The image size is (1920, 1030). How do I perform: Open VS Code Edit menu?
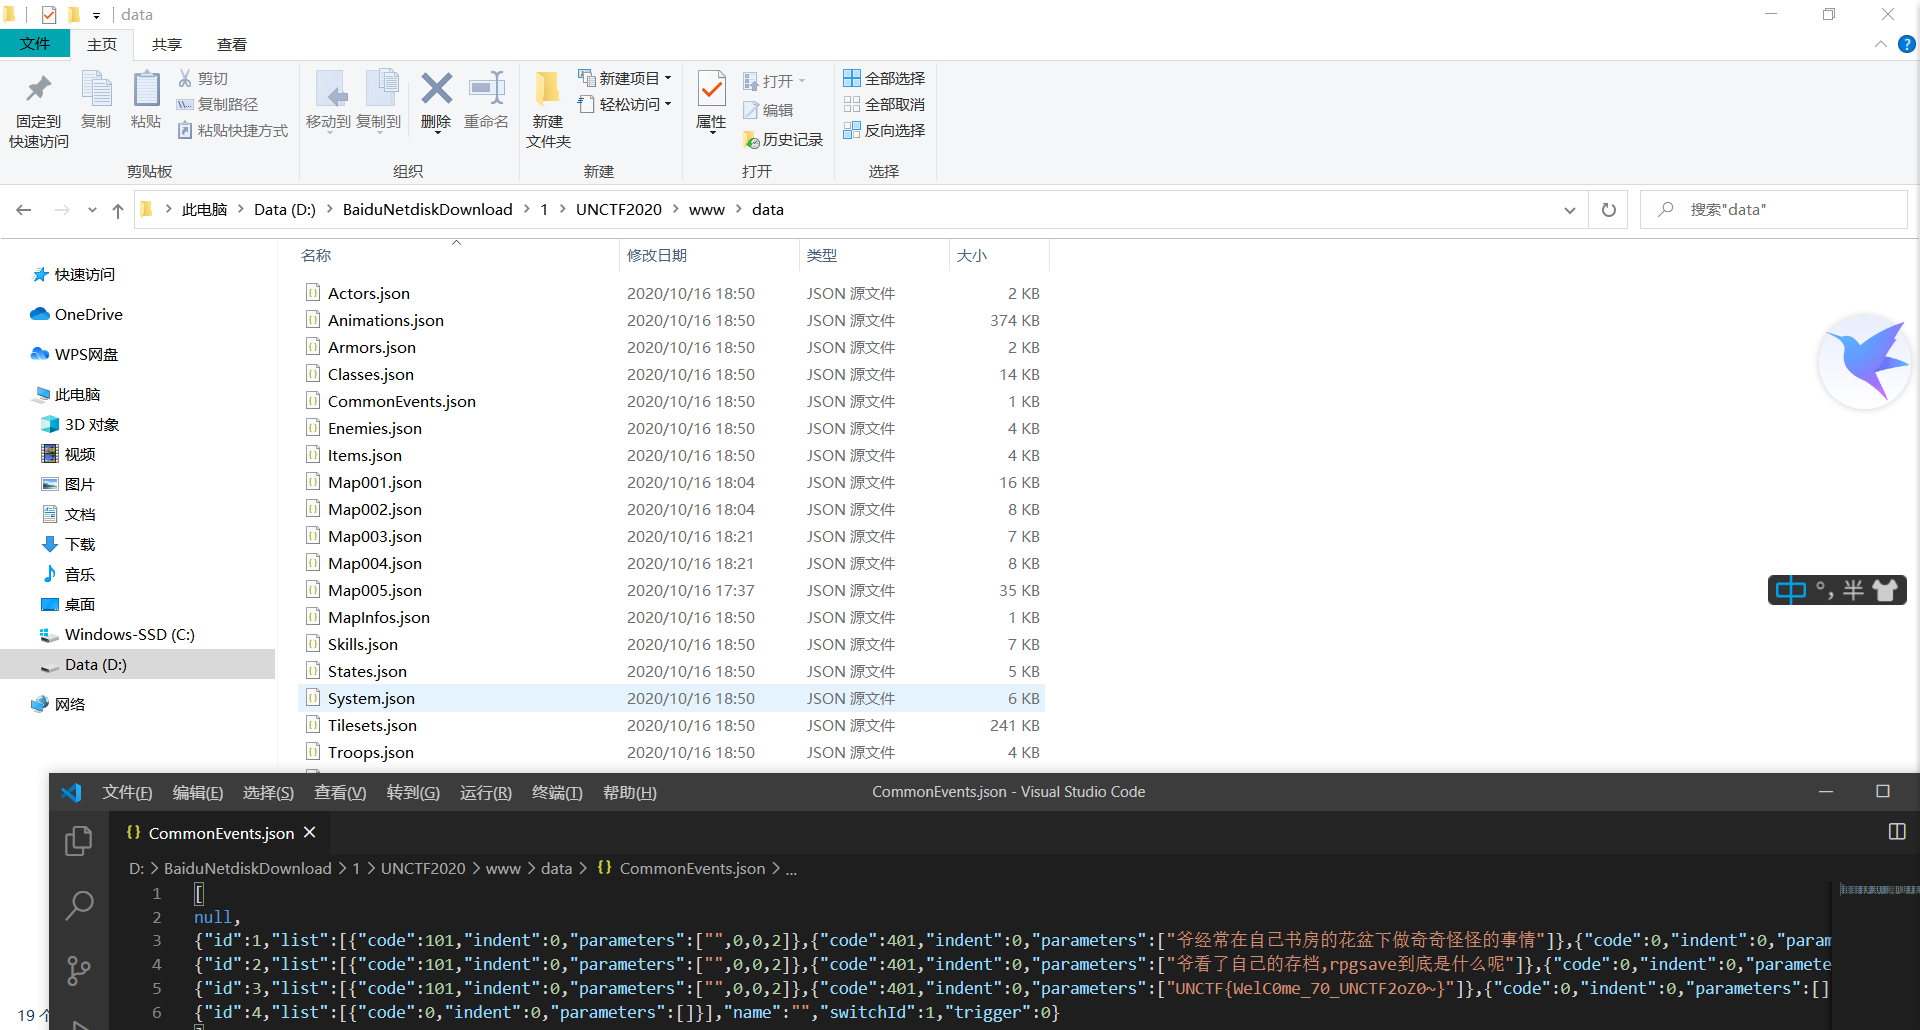(198, 792)
